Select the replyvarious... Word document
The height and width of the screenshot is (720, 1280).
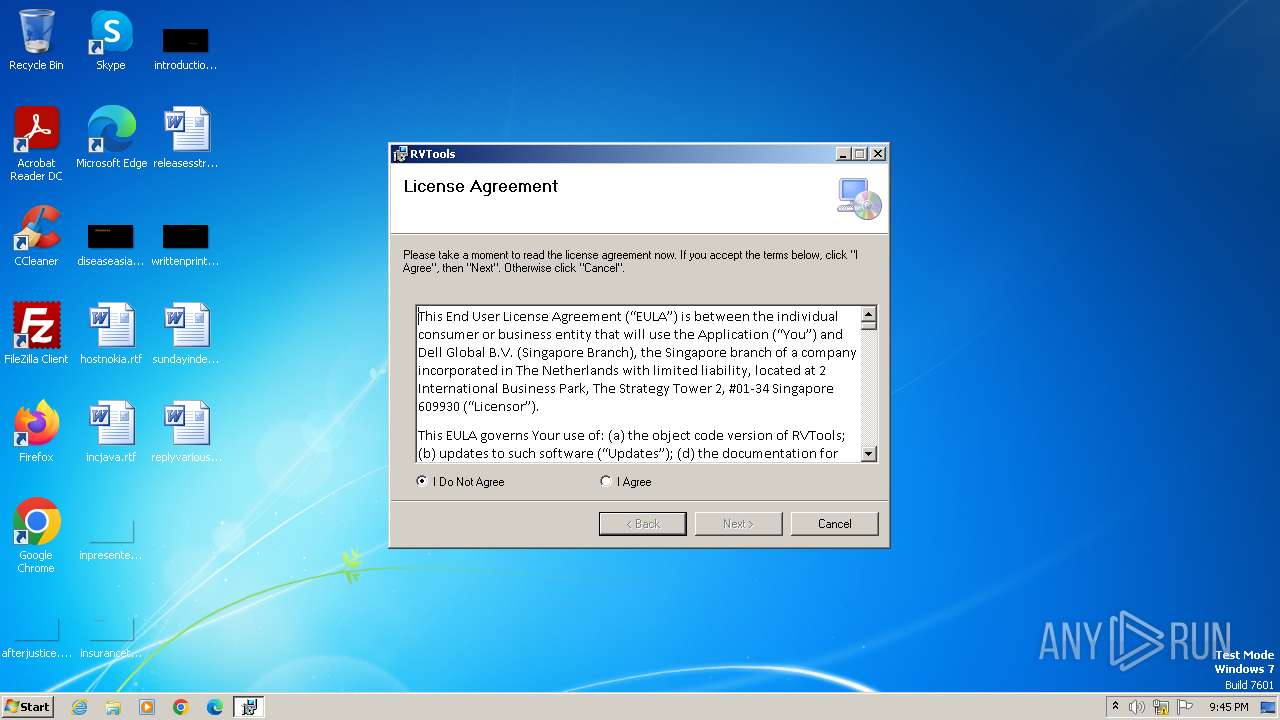(x=185, y=432)
